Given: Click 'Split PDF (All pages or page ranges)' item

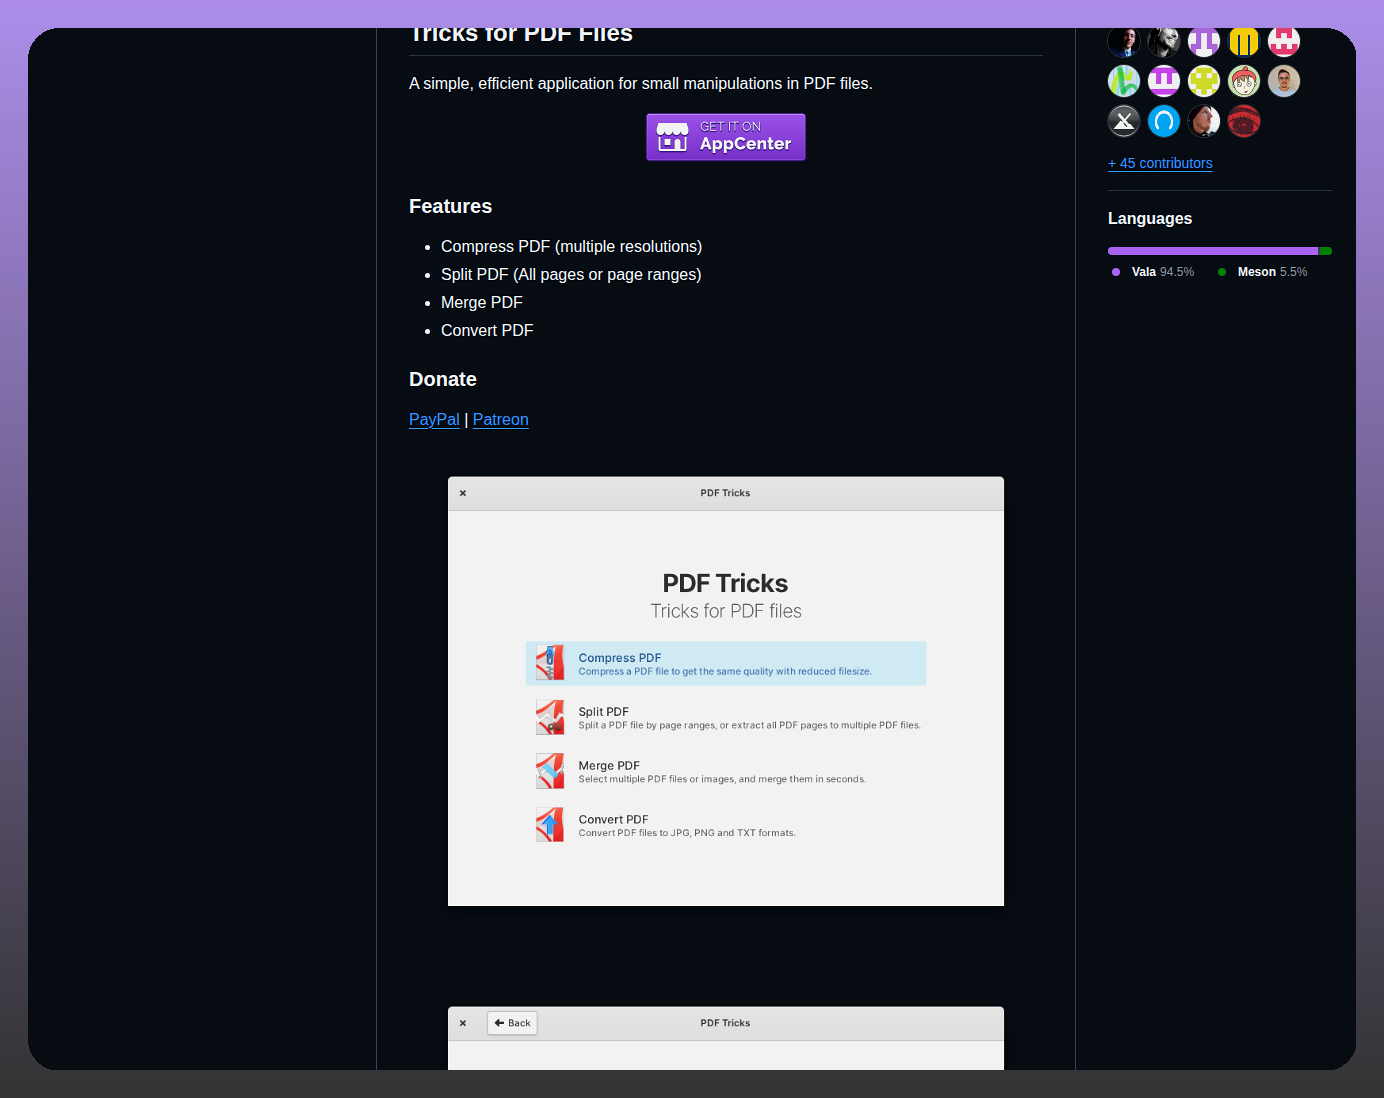Looking at the screenshot, I should [571, 274].
